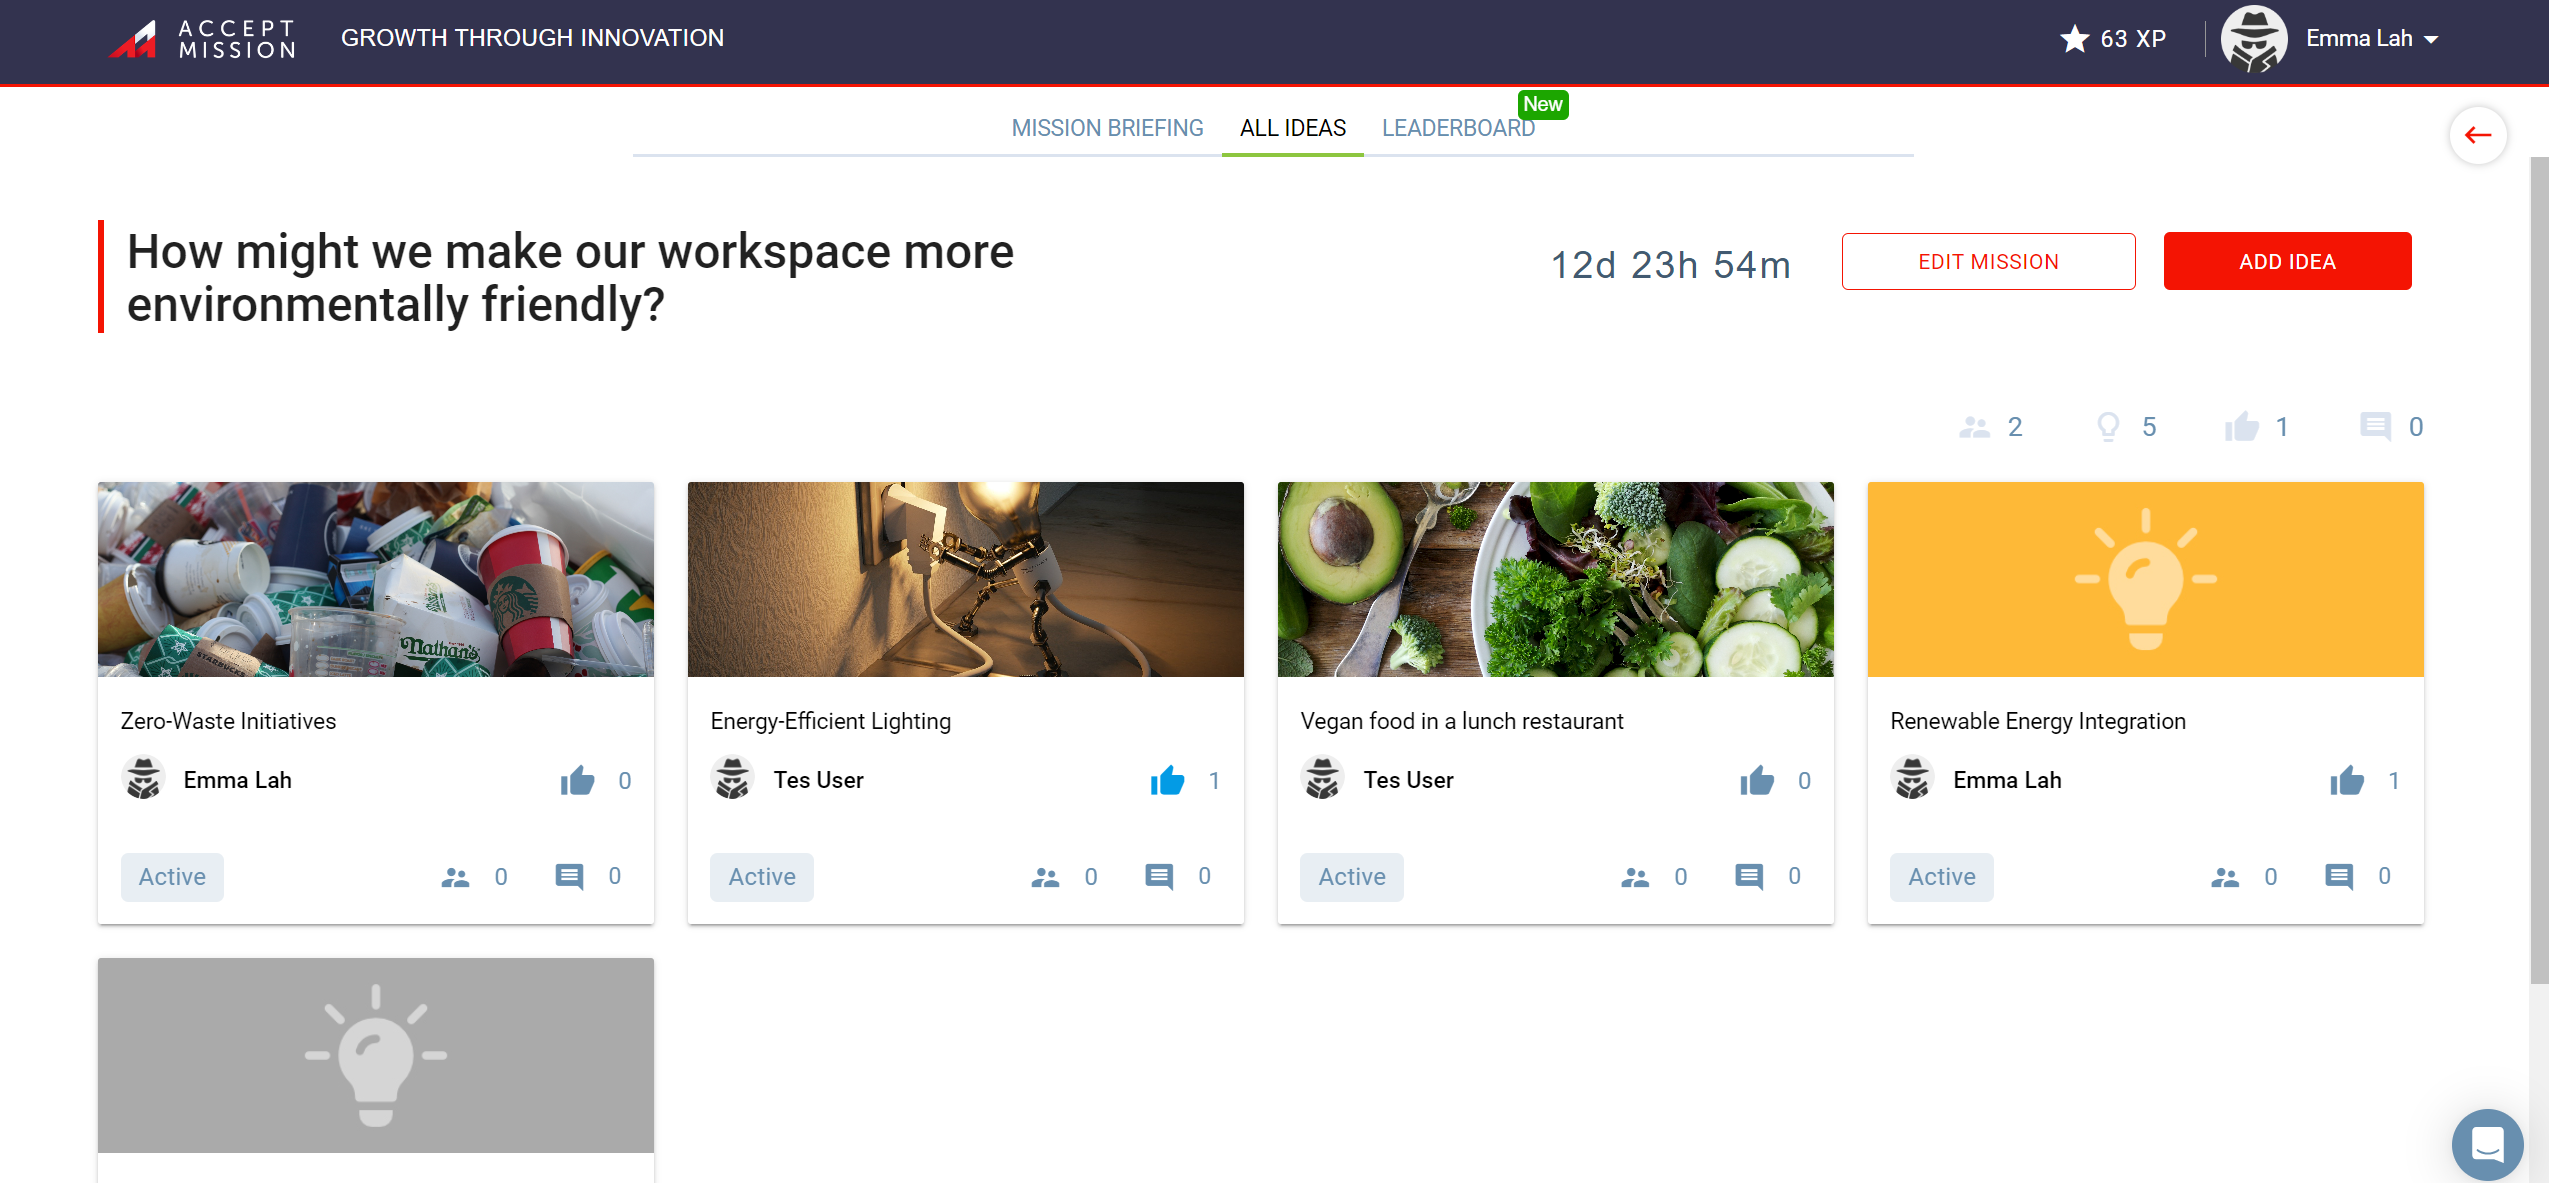
Task: Click team members icon on Vegan food card
Action: 1635,877
